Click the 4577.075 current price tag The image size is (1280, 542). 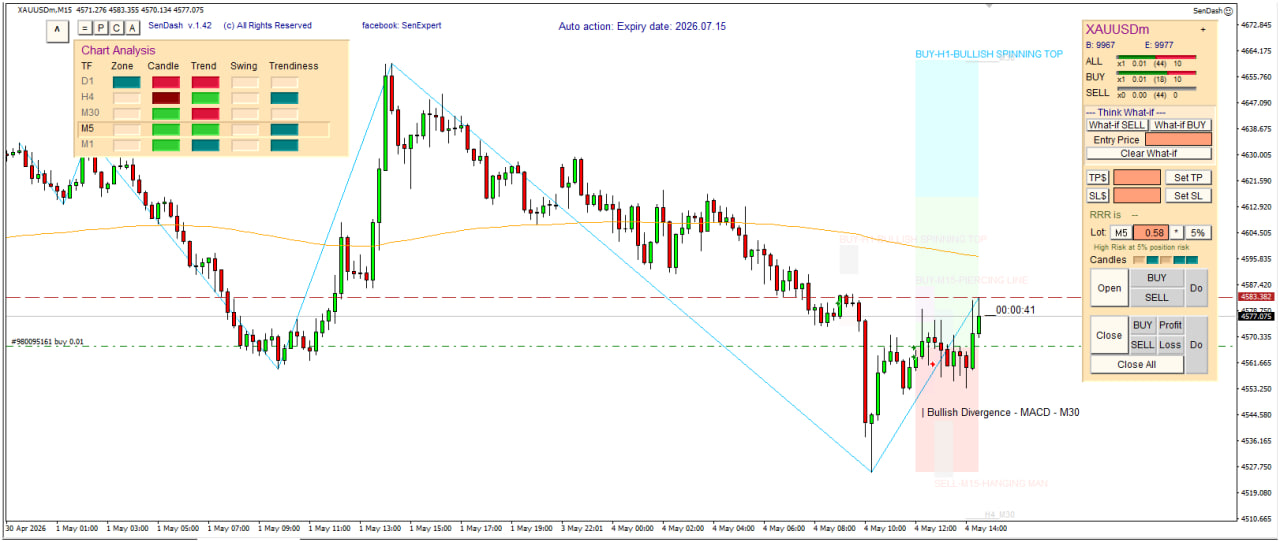(x=1254, y=317)
